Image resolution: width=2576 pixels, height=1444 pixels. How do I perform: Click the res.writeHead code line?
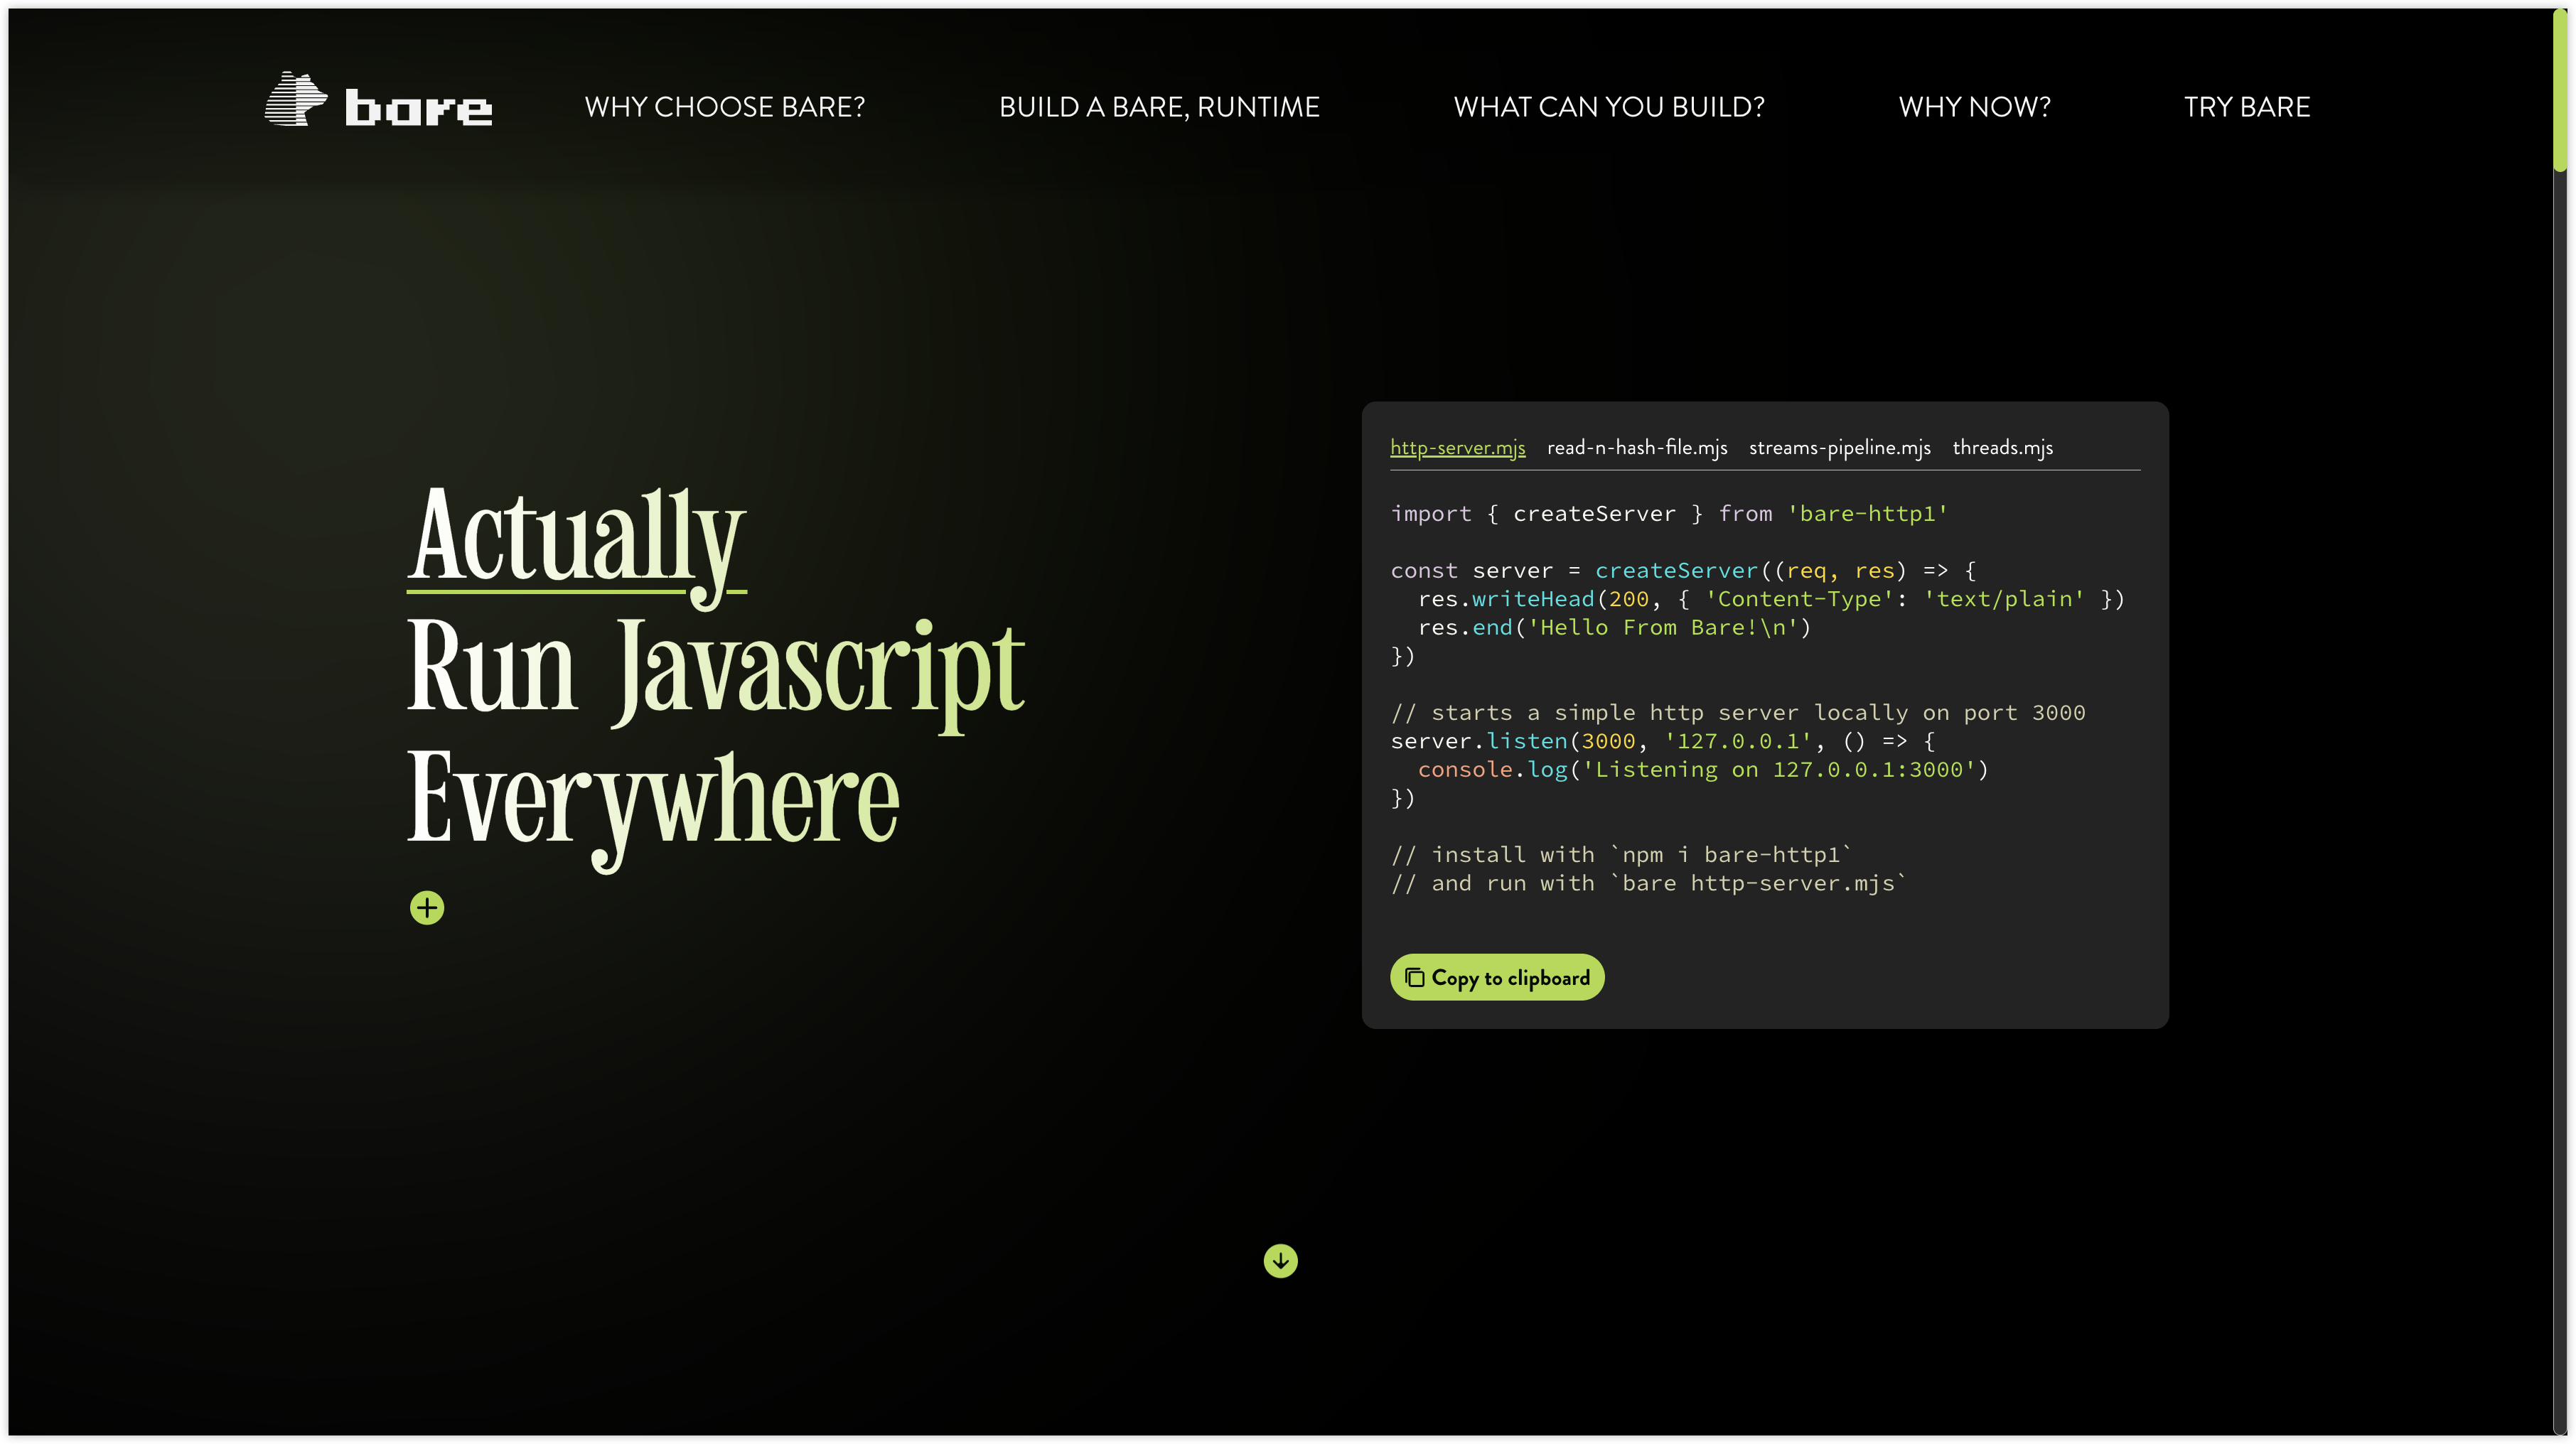pyautogui.click(x=1771, y=599)
